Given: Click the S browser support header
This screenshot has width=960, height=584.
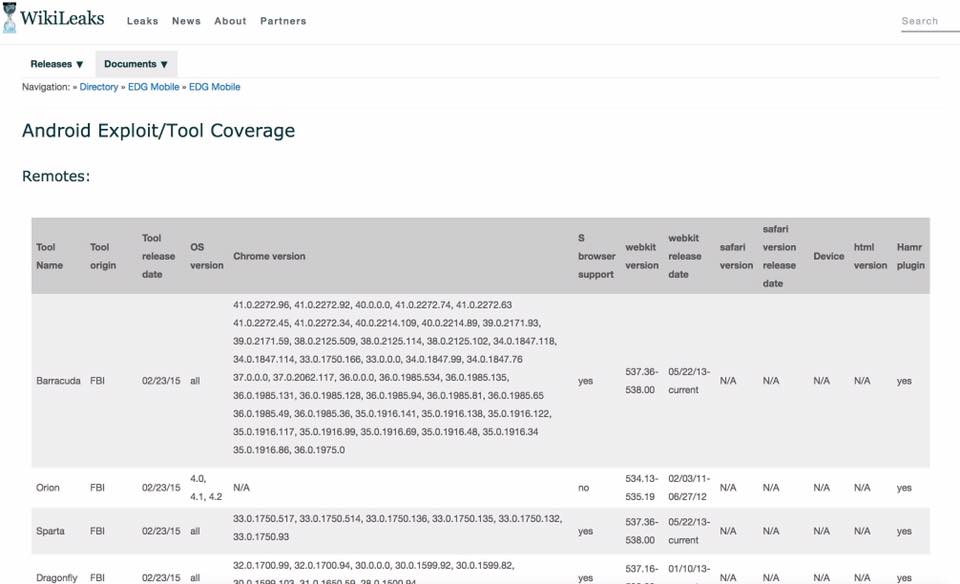Looking at the screenshot, I should pos(596,256).
